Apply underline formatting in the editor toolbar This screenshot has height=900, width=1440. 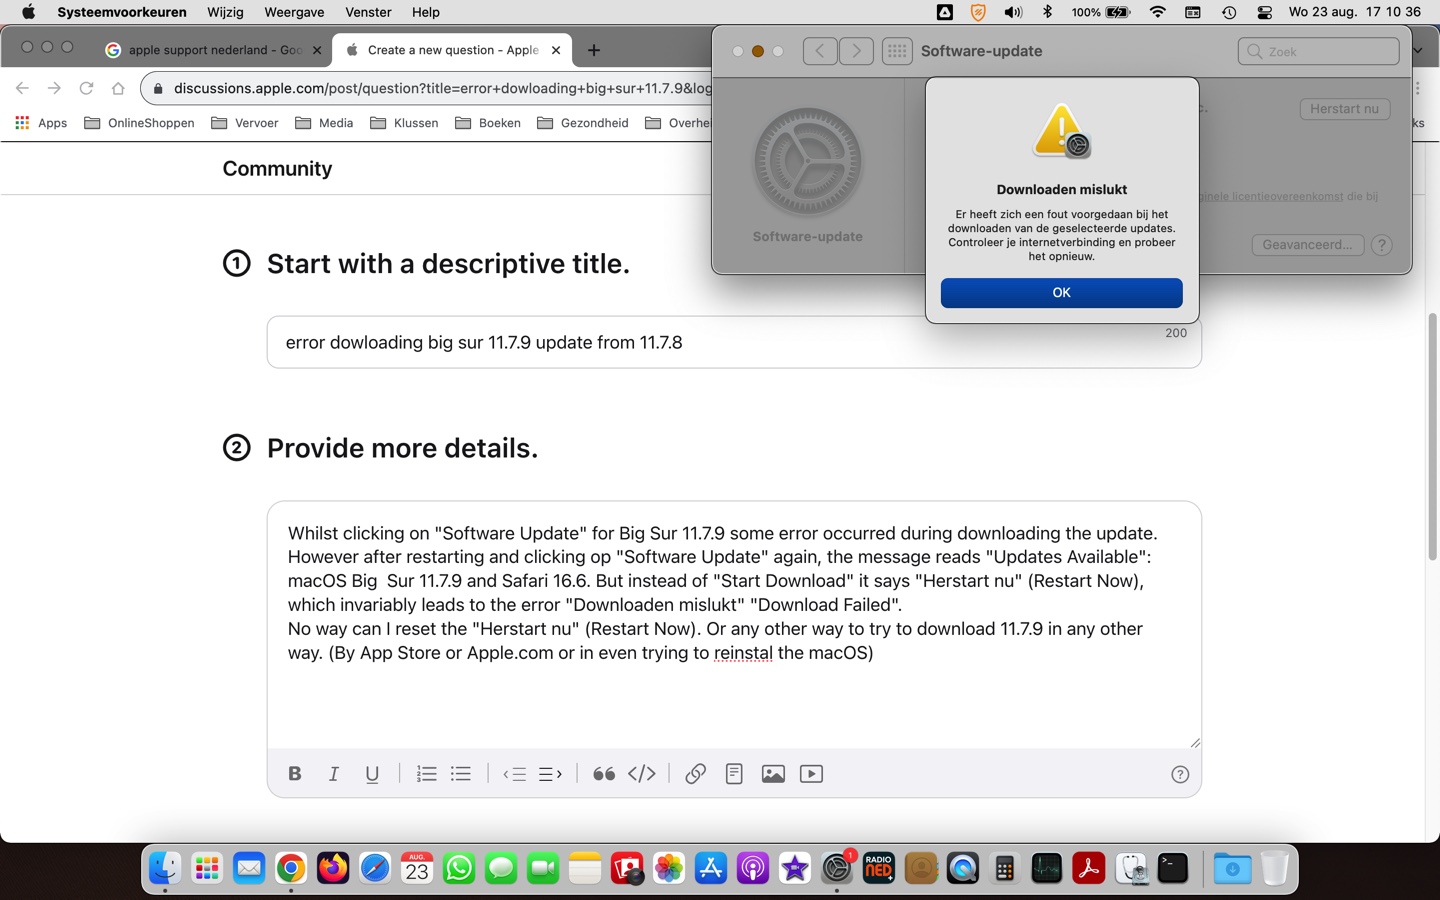coord(372,773)
